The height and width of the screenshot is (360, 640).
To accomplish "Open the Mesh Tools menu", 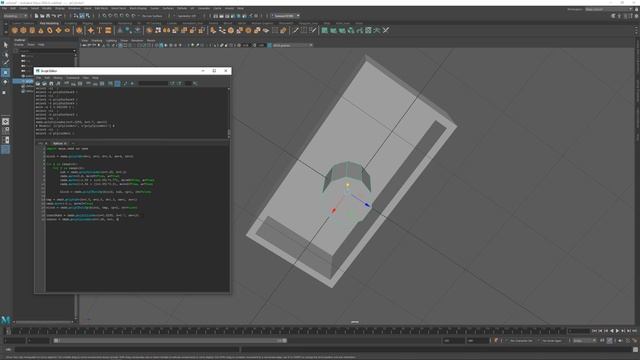I will pyautogui.click(x=119, y=8).
